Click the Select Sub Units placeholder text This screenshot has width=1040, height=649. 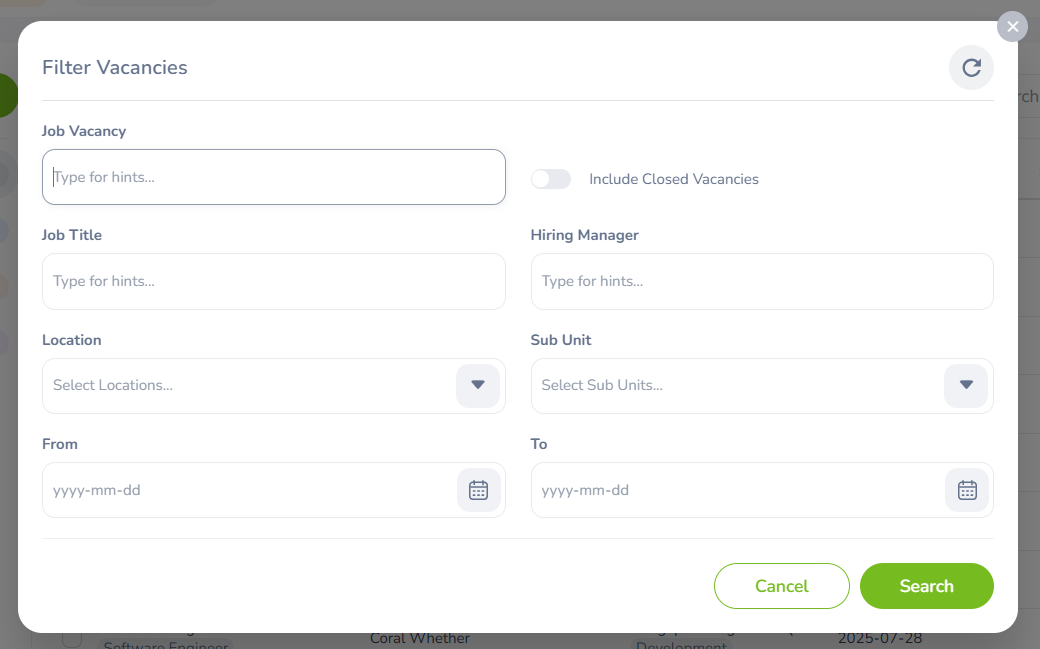coord(602,385)
